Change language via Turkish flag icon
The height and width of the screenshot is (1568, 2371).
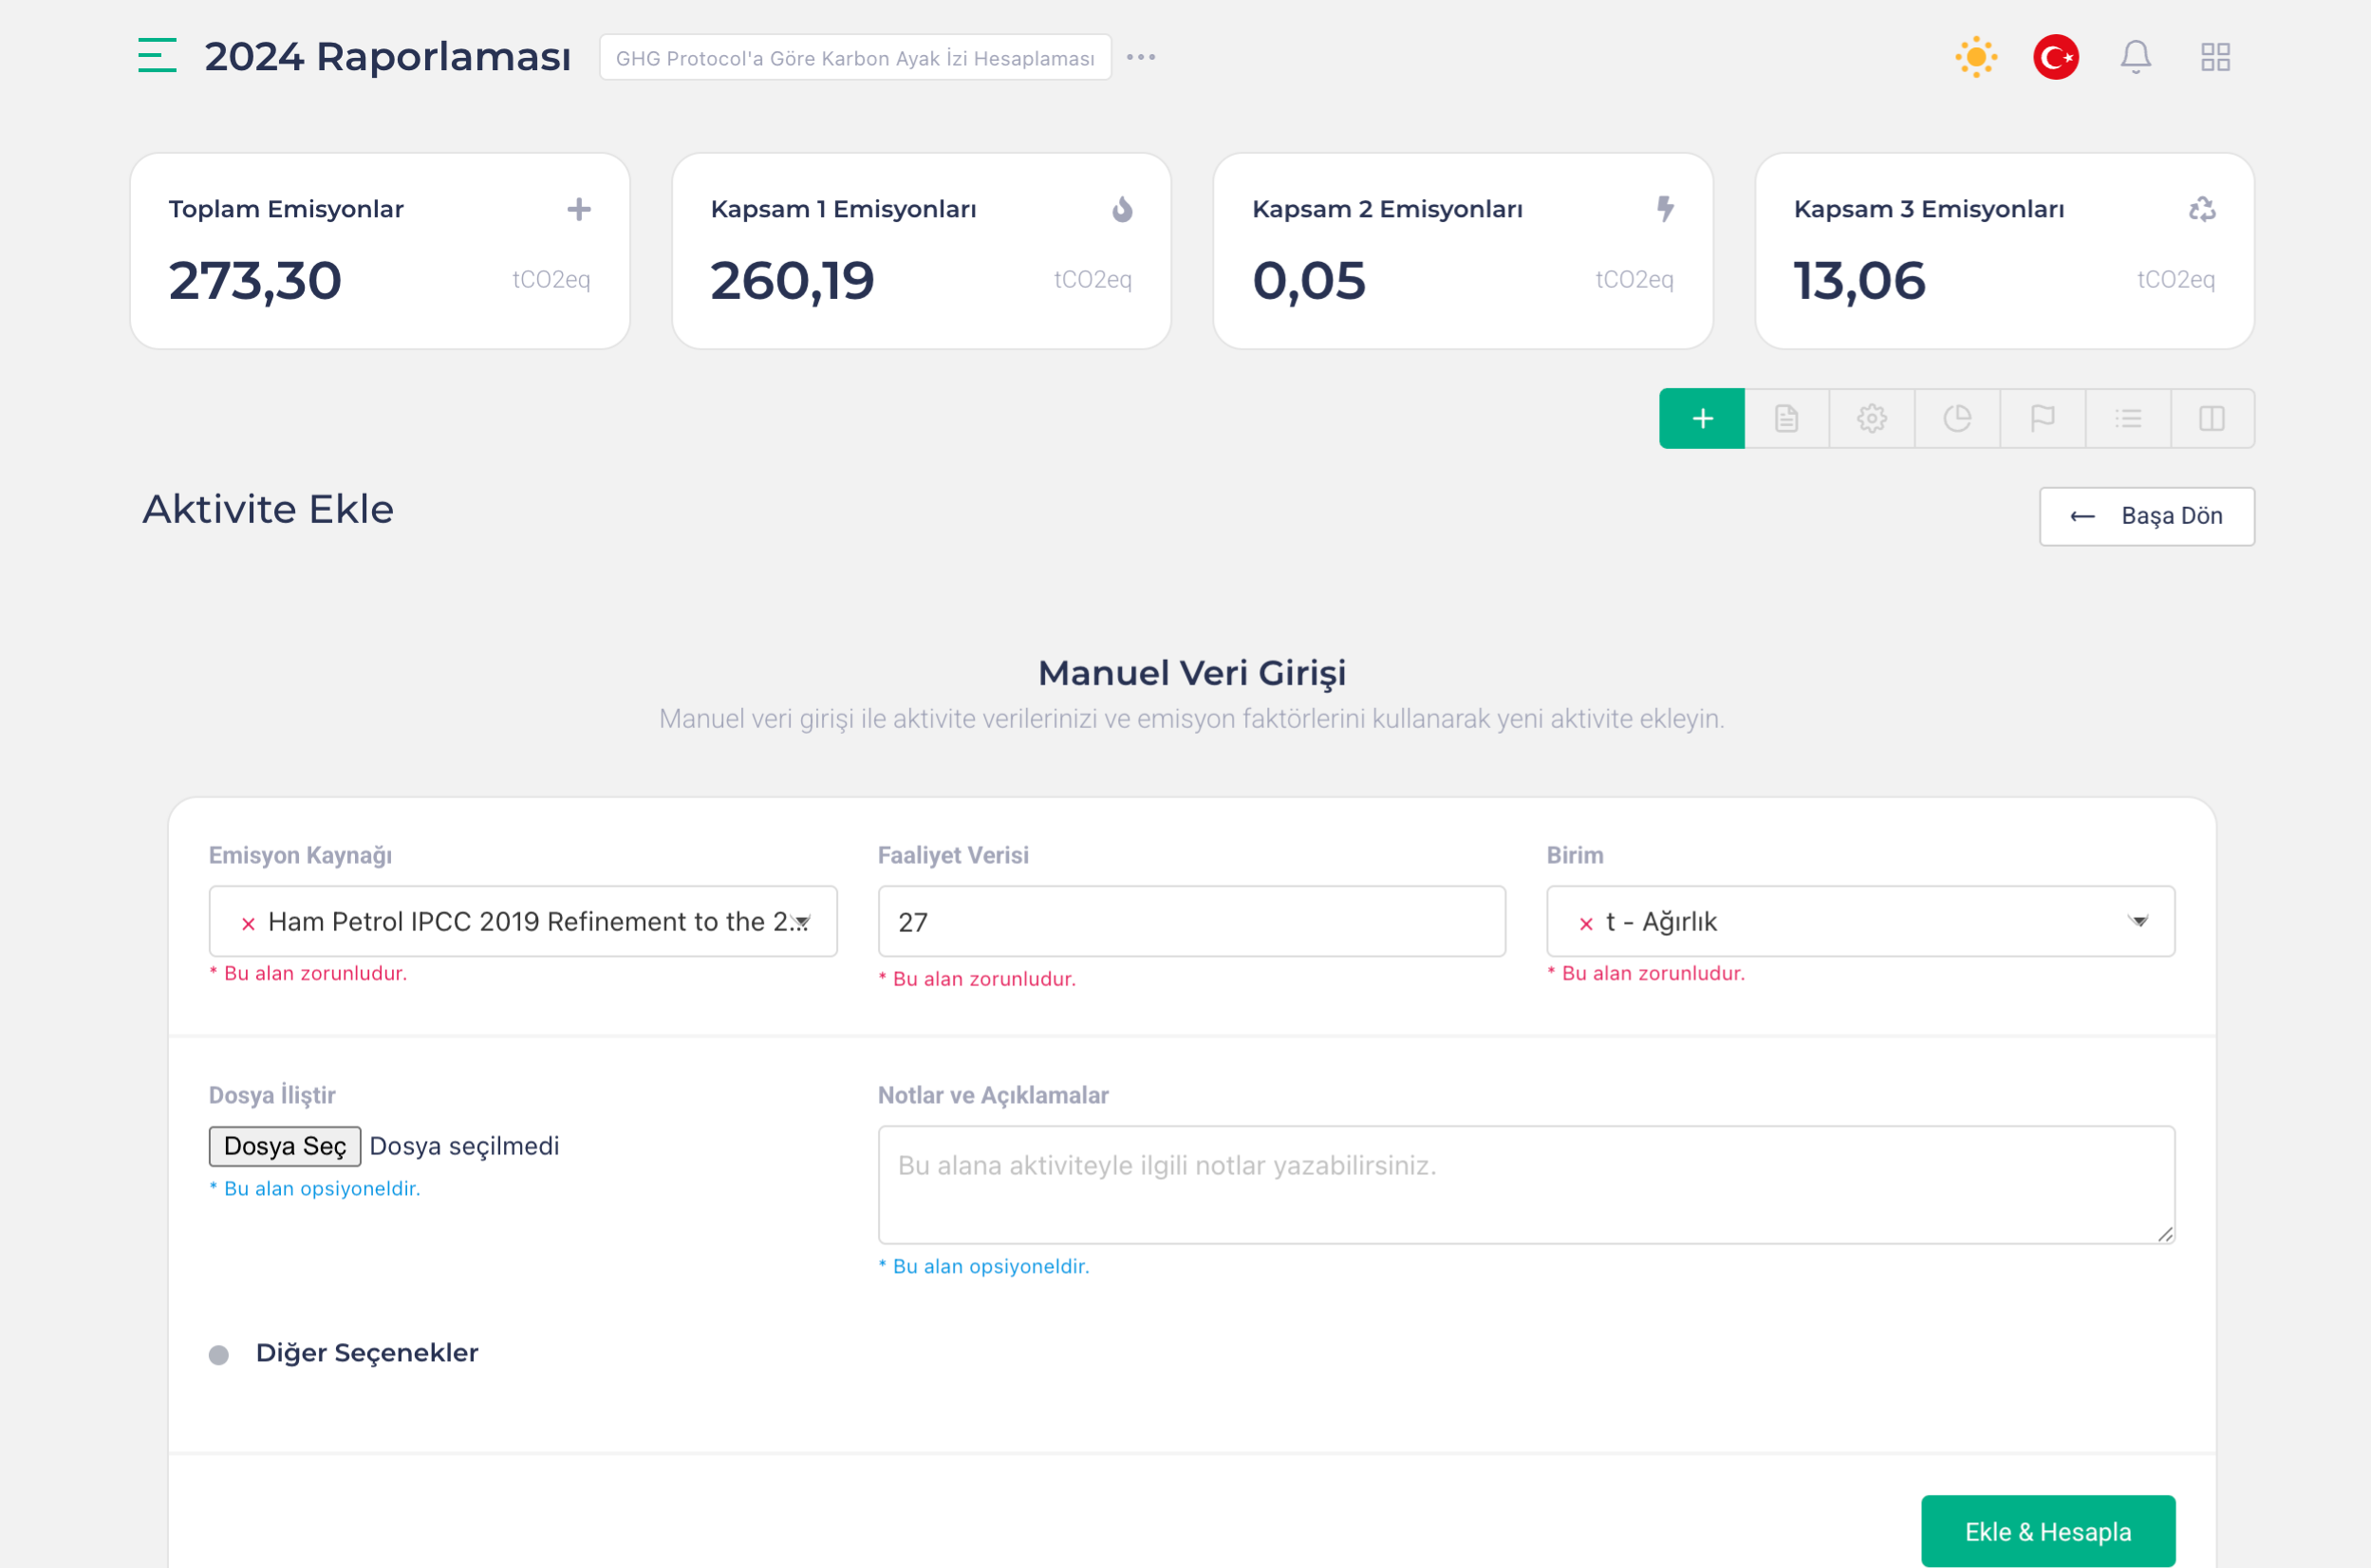[x=2055, y=57]
